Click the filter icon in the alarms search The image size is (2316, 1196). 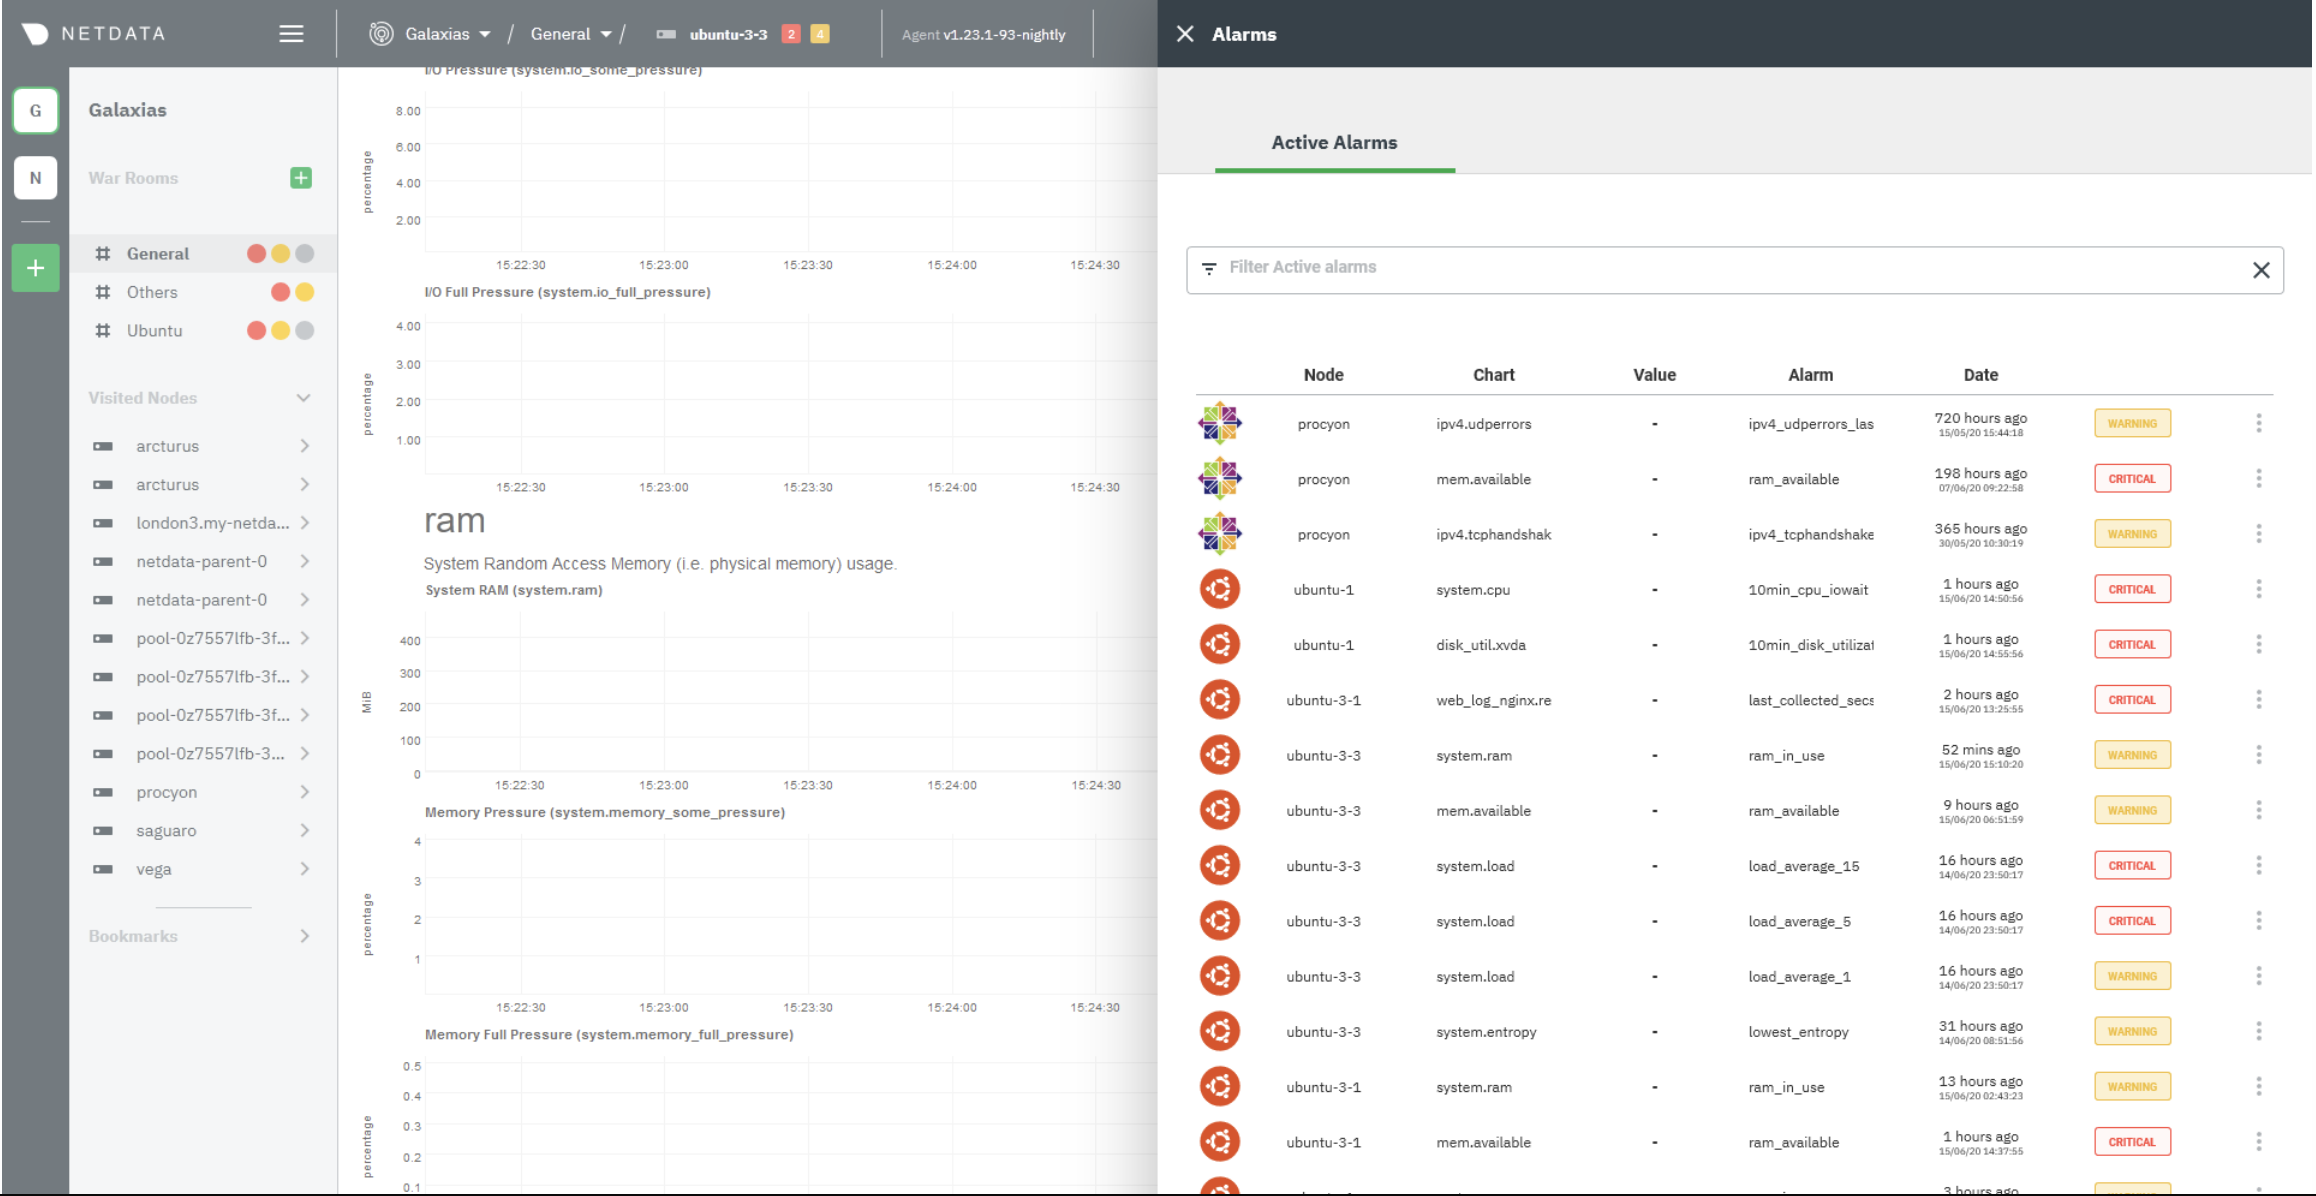[1208, 268]
